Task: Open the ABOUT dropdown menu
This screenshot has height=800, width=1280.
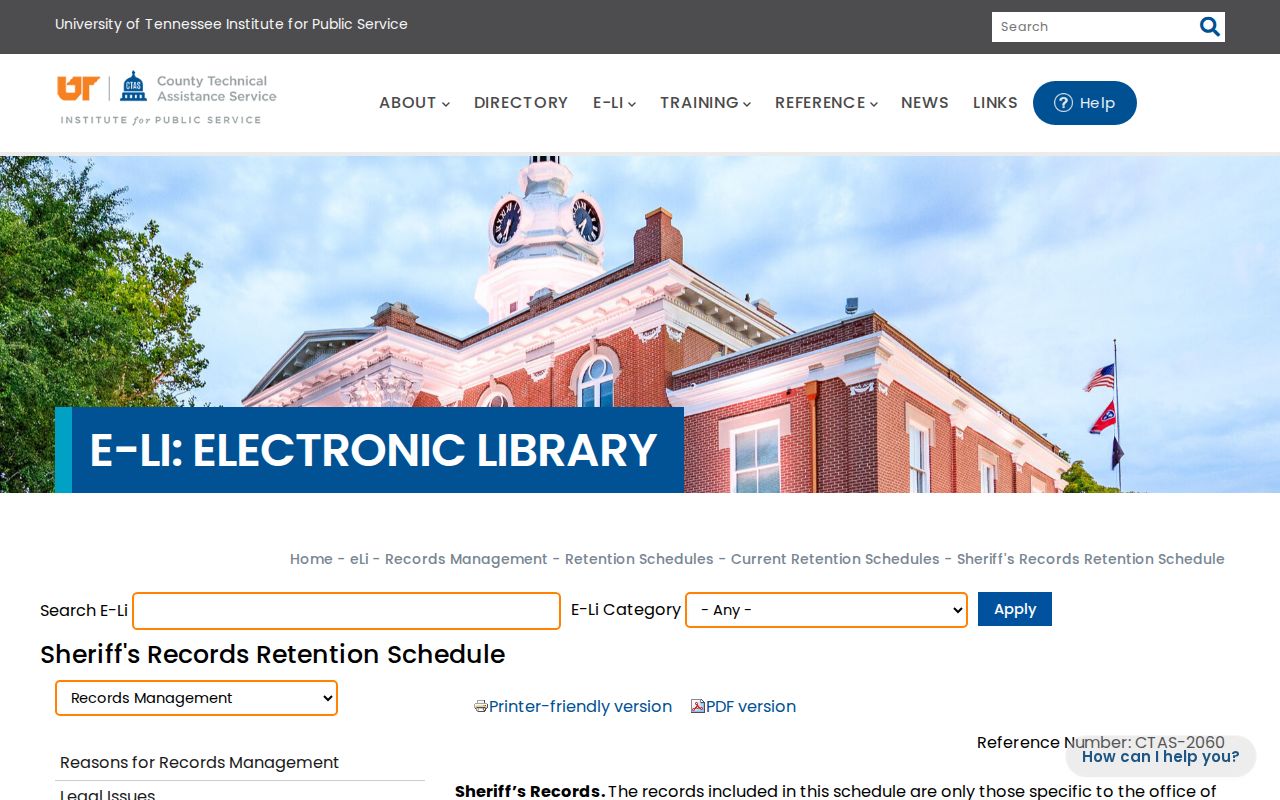Action: (414, 103)
